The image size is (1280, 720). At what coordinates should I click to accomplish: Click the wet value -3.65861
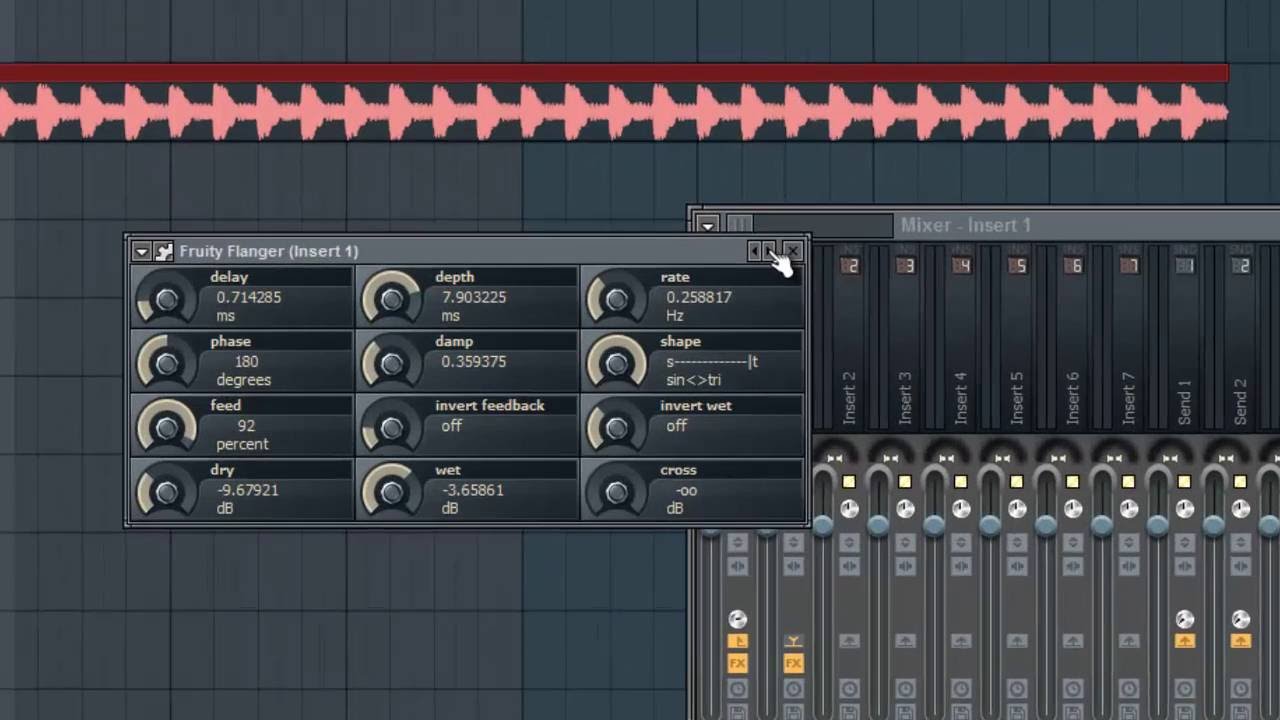[473, 490]
